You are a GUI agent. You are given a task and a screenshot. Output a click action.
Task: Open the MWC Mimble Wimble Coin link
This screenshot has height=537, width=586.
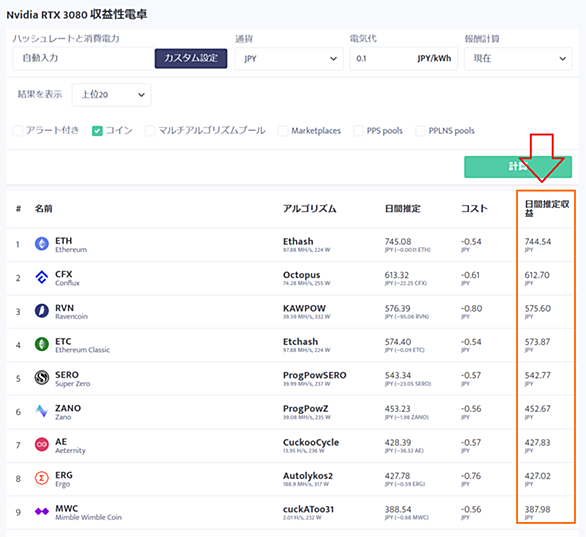coord(88,512)
